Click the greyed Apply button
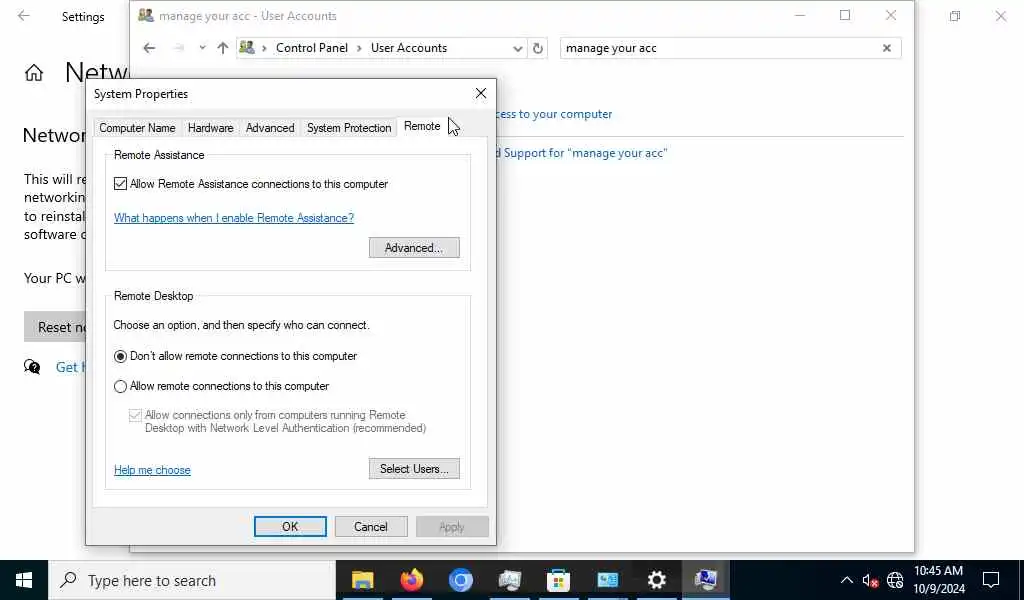Viewport: 1024px width, 600px height. 452,527
